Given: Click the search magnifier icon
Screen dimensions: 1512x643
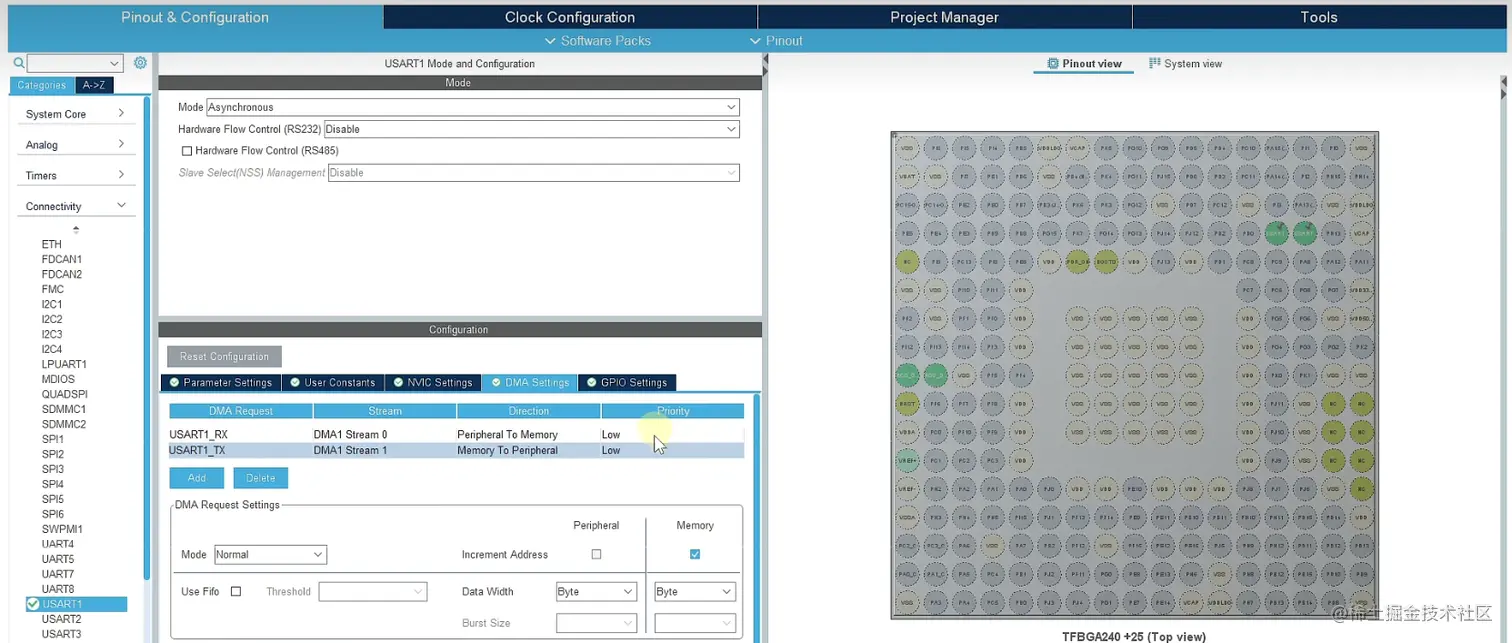Looking at the screenshot, I should pos(19,63).
